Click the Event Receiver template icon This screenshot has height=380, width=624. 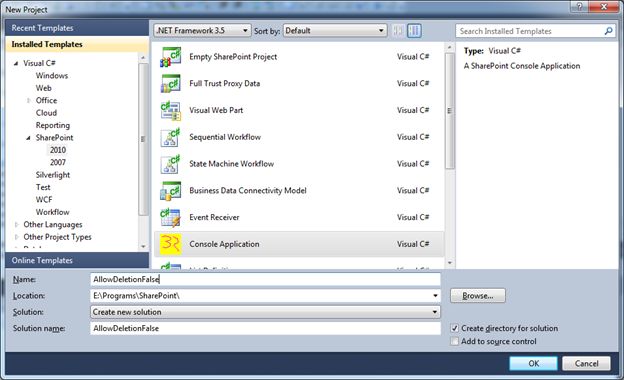[170, 217]
